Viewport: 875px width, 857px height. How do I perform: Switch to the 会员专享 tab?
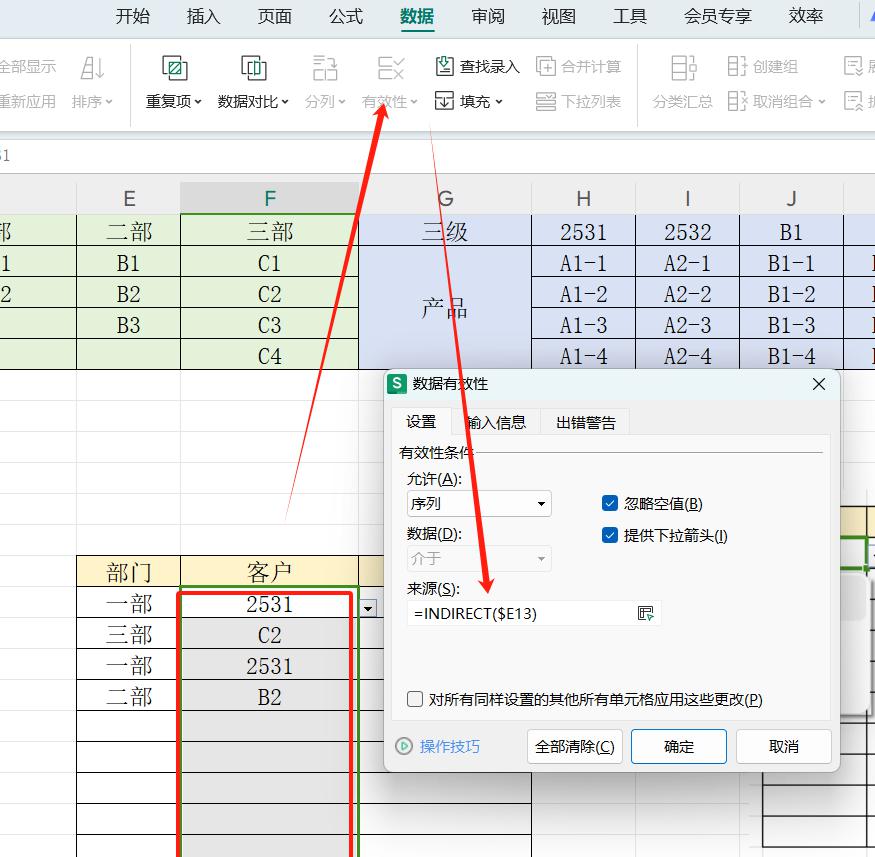[718, 17]
